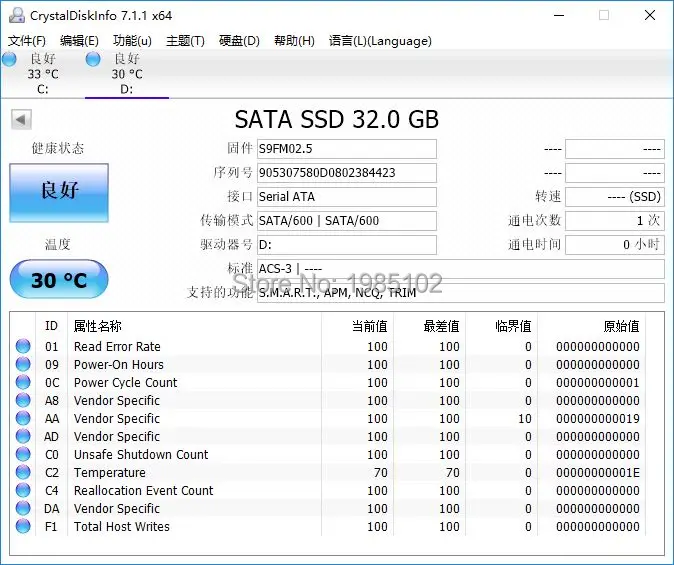This screenshot has width=674, height=565.
Task: Click the CrystalDiskInfo app icon in title bar
Action: click(x=17, y=15)
